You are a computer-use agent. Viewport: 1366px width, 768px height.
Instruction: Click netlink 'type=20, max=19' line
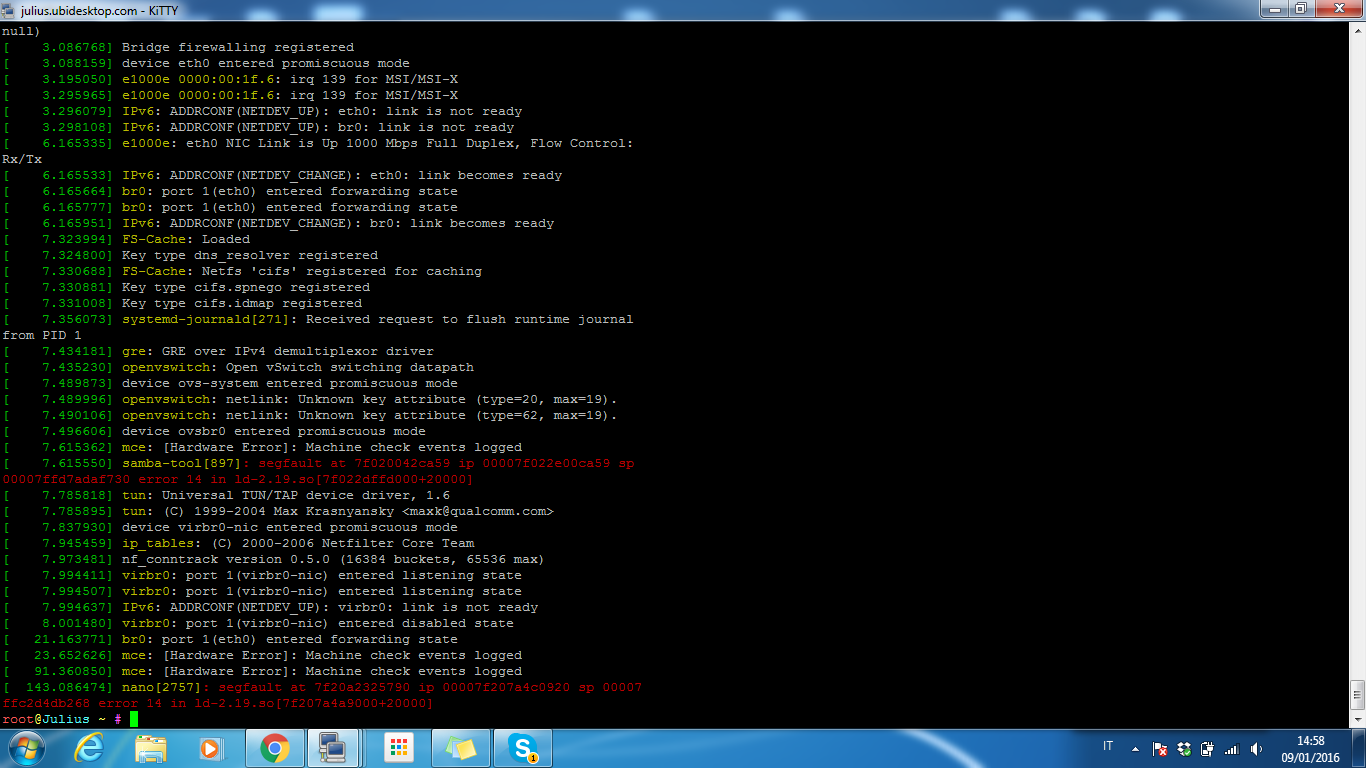click(310, 399)
